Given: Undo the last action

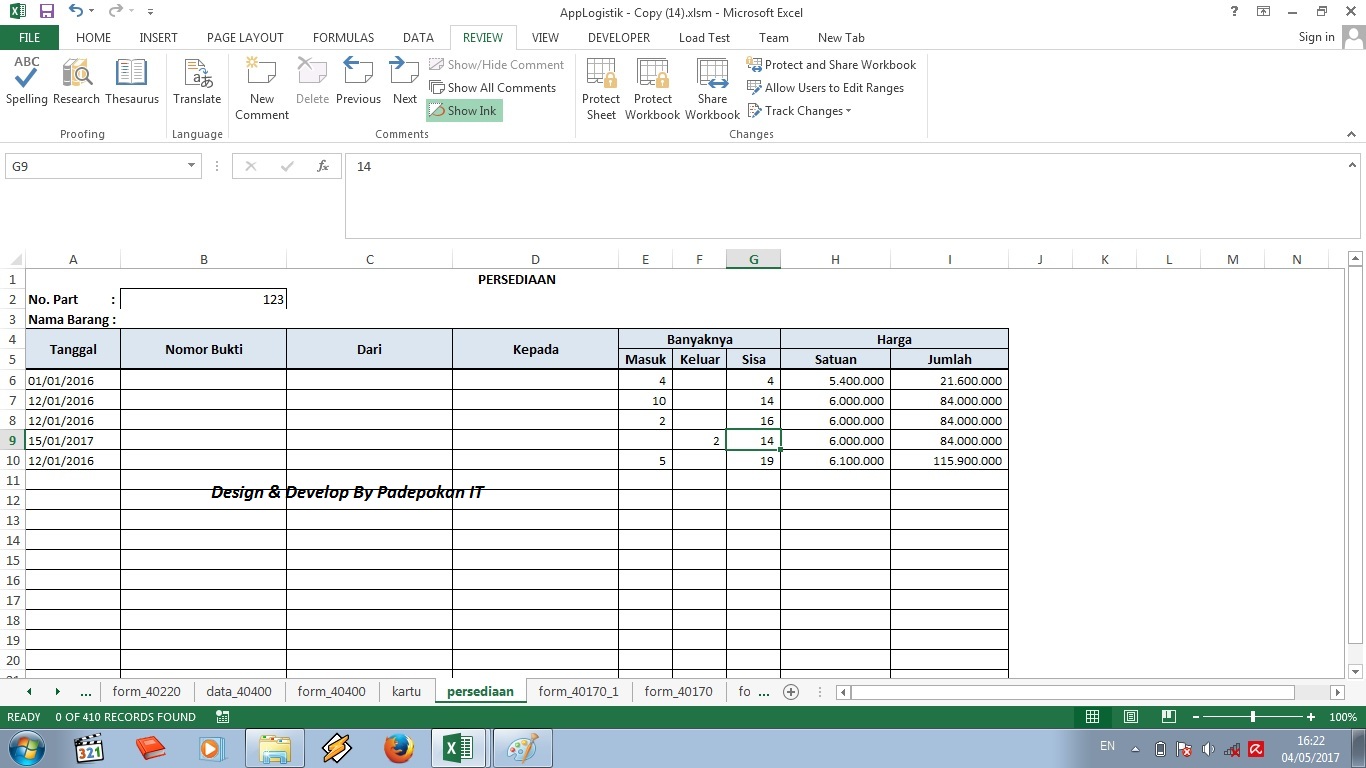Looking at the screenshot, I should coord(76,12).
